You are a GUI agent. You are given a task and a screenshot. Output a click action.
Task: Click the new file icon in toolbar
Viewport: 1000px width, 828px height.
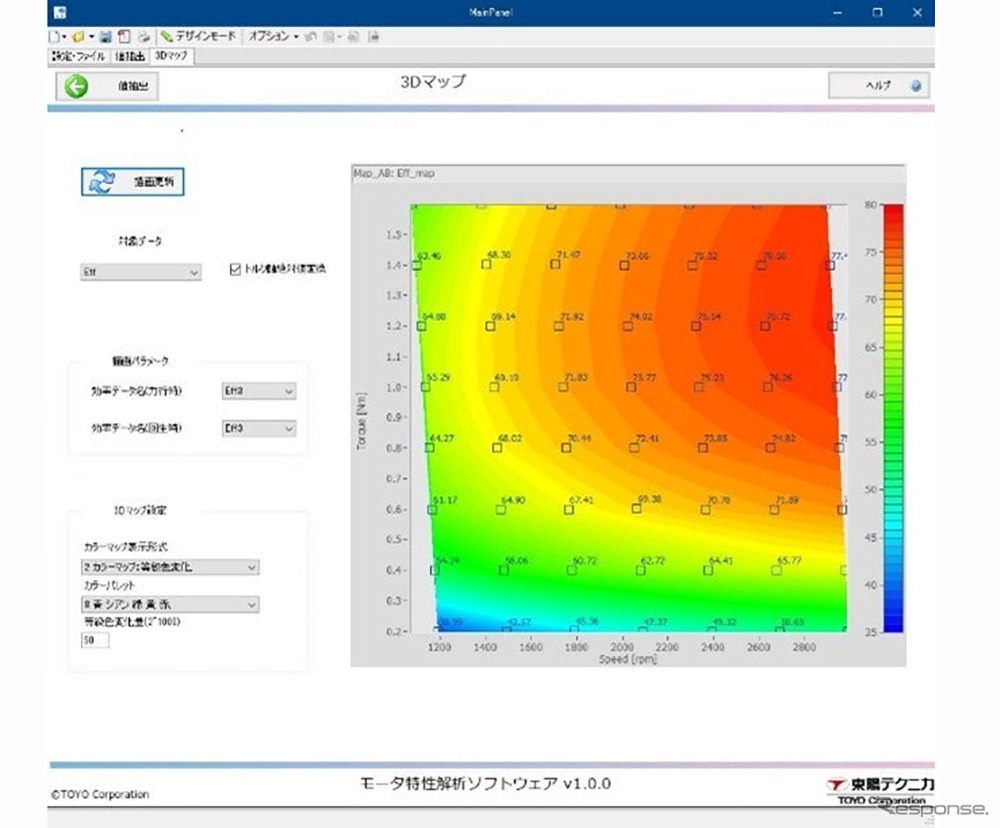pyautogui.click(x=55, y=36)
